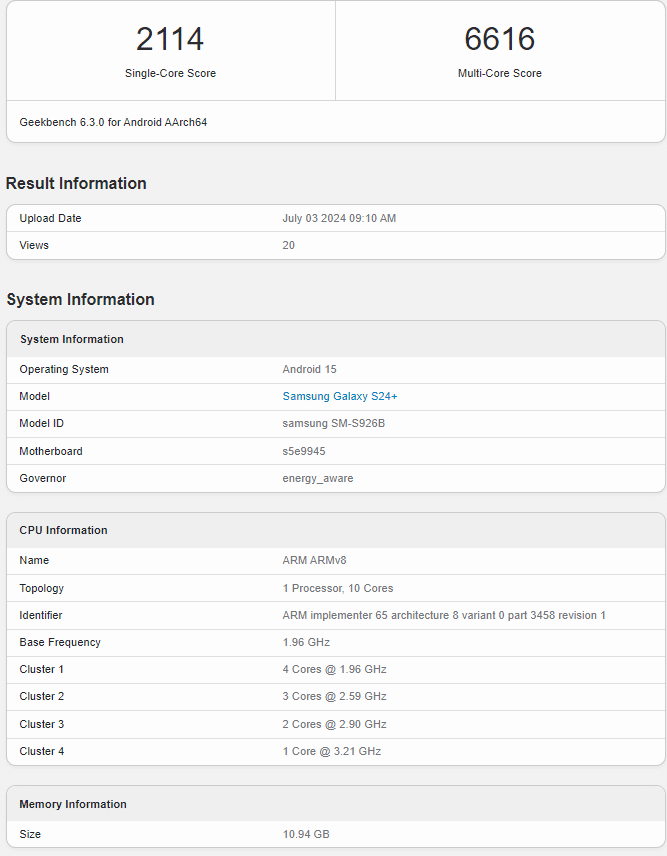The image size is (667, 856).
Task: Click the Upload Date label
Action: tap(50, 218)
